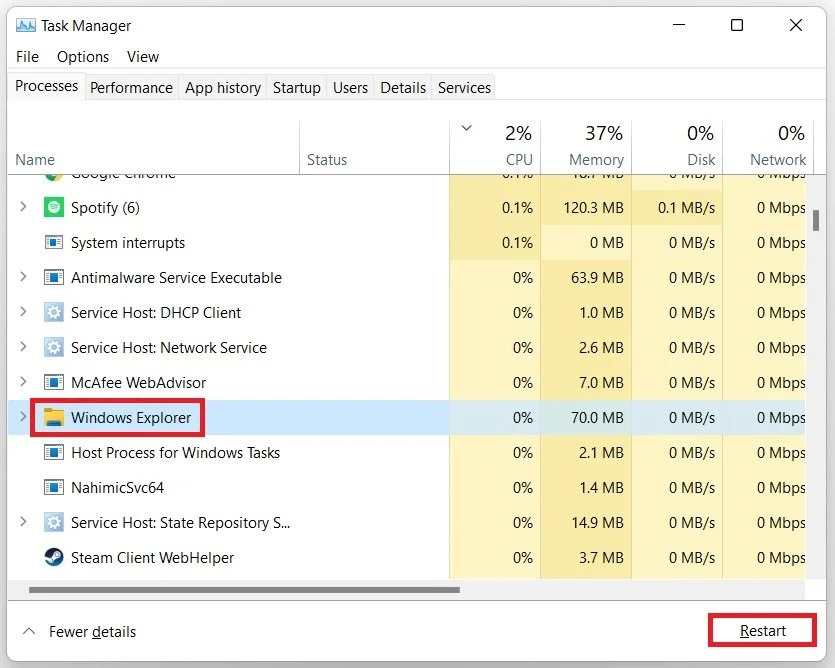Click the Spotify process icon

pyautogui.click(x=54, y=207)
